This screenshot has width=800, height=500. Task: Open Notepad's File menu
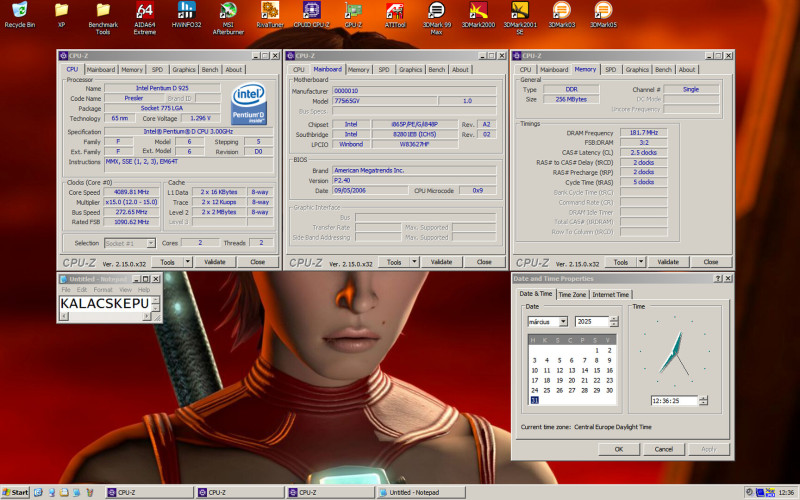[66, 290]
